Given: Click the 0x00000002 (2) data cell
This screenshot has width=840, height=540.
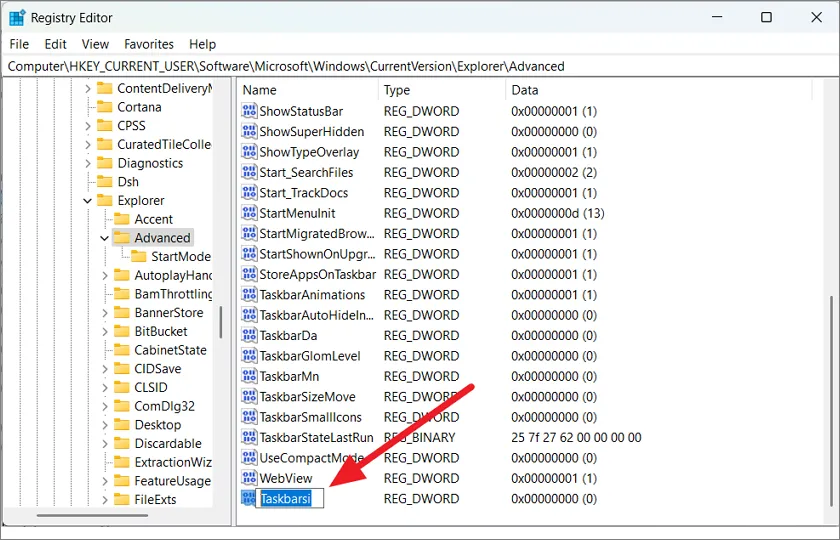Looking at the screenshot, I should 554,172.
